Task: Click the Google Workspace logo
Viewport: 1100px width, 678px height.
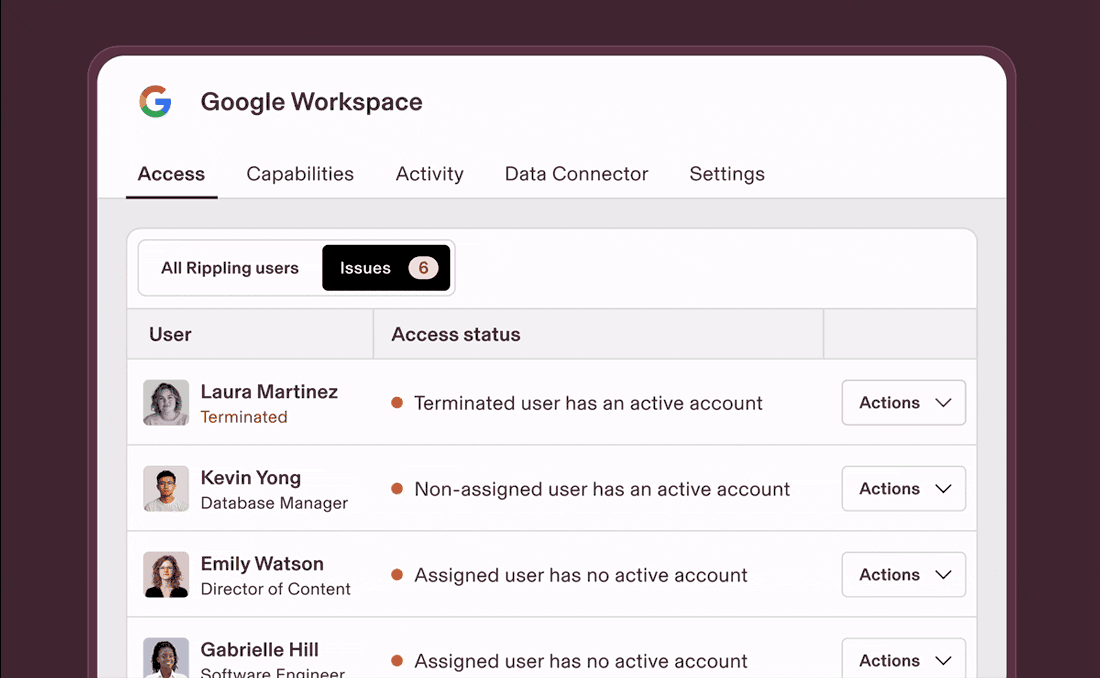Action: [155, 101]
